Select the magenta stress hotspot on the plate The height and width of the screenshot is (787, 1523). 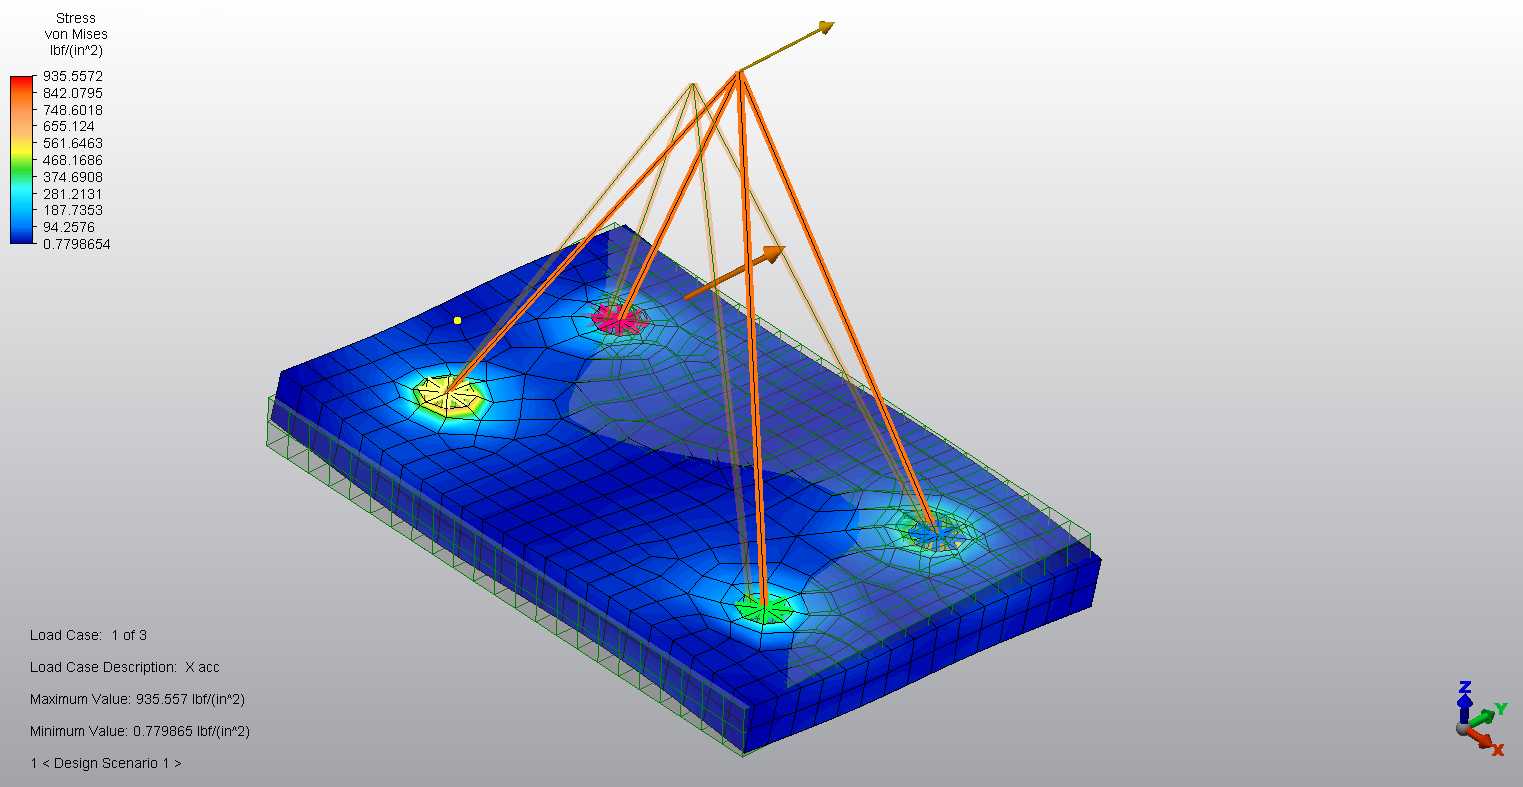(618, 319)
